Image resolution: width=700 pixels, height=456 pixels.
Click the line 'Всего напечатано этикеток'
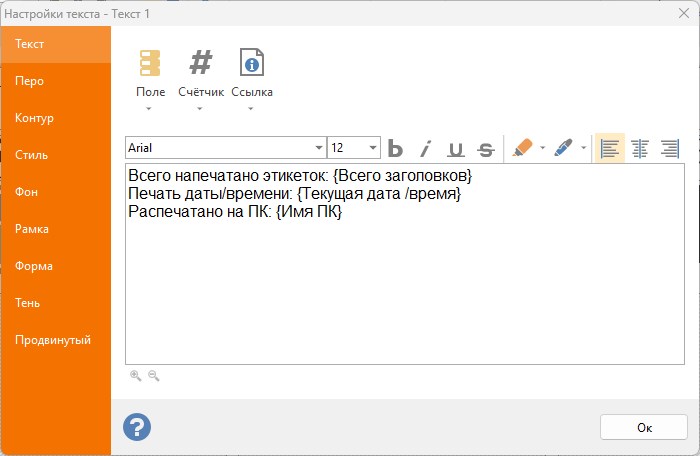pos(300,176)
